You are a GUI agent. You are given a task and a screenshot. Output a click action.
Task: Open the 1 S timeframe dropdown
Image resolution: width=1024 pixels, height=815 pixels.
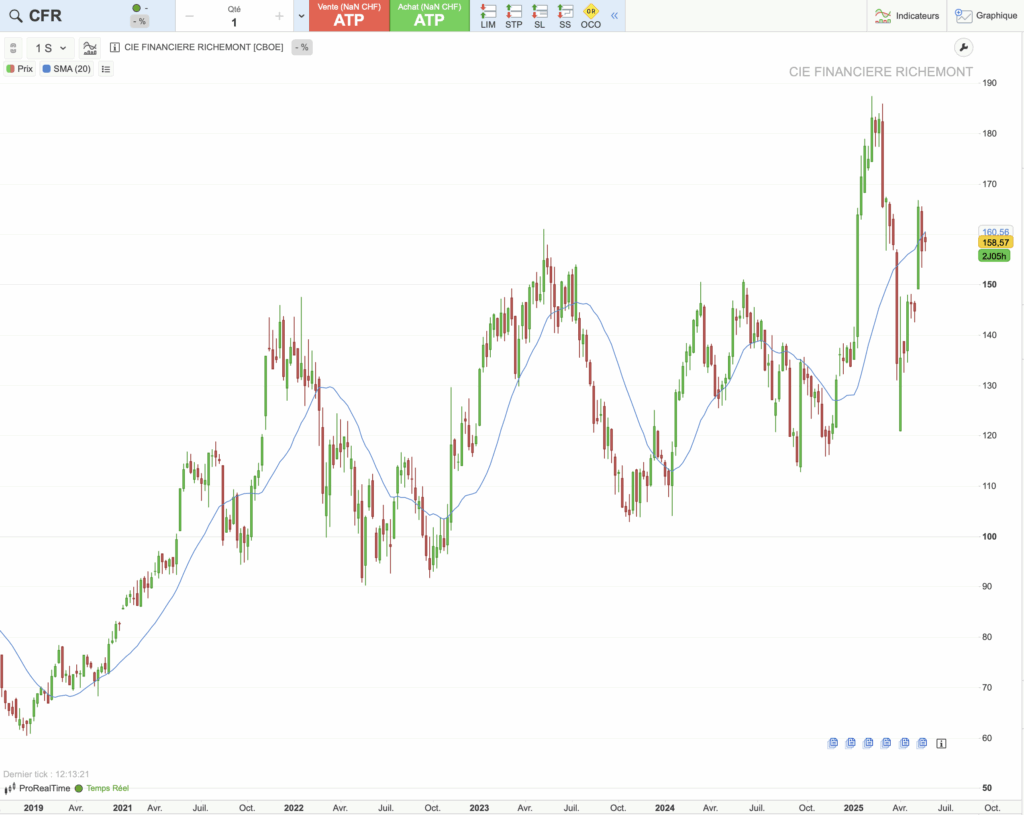click(50, 48)
